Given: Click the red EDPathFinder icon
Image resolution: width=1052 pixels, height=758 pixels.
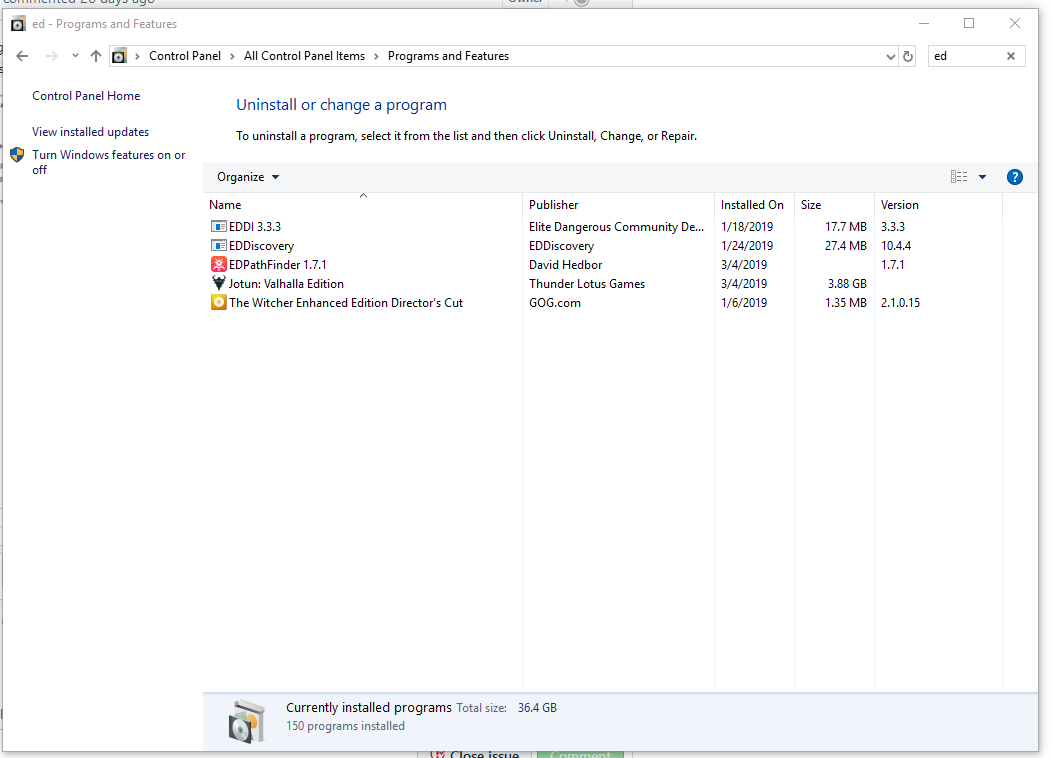Looking at the screenshot, I should [218, 264].
